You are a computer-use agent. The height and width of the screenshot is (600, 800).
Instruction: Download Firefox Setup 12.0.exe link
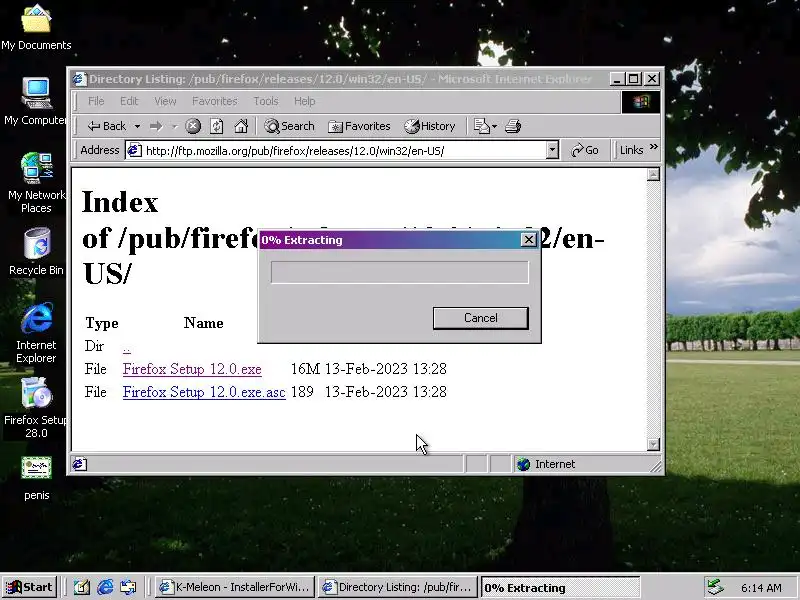point(192,369)
